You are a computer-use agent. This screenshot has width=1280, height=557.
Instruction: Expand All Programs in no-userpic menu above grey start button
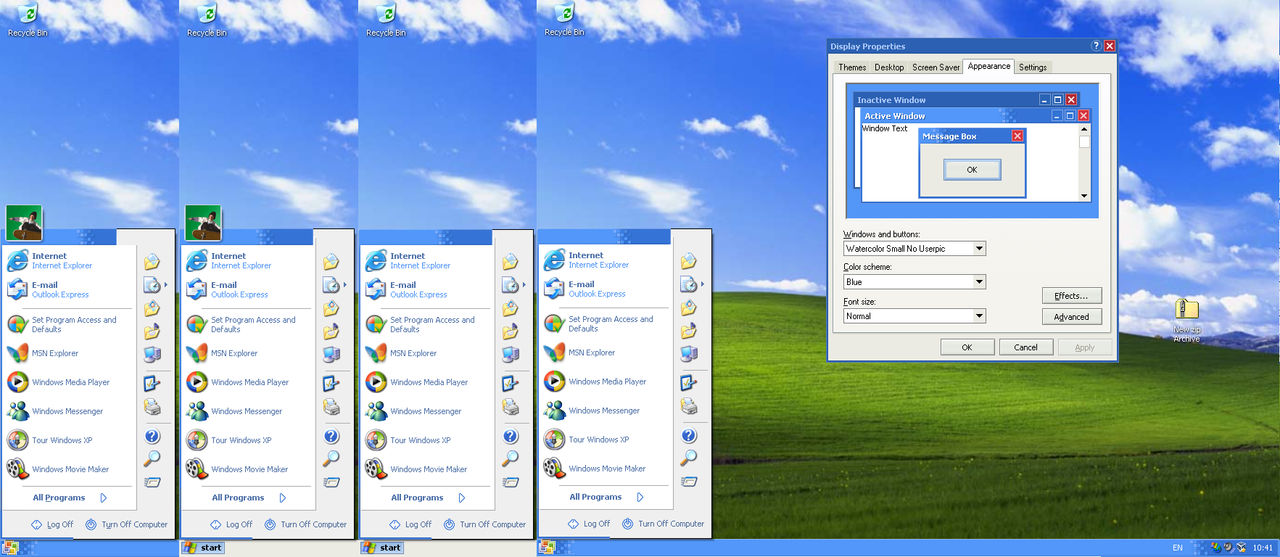pos(429,497)
